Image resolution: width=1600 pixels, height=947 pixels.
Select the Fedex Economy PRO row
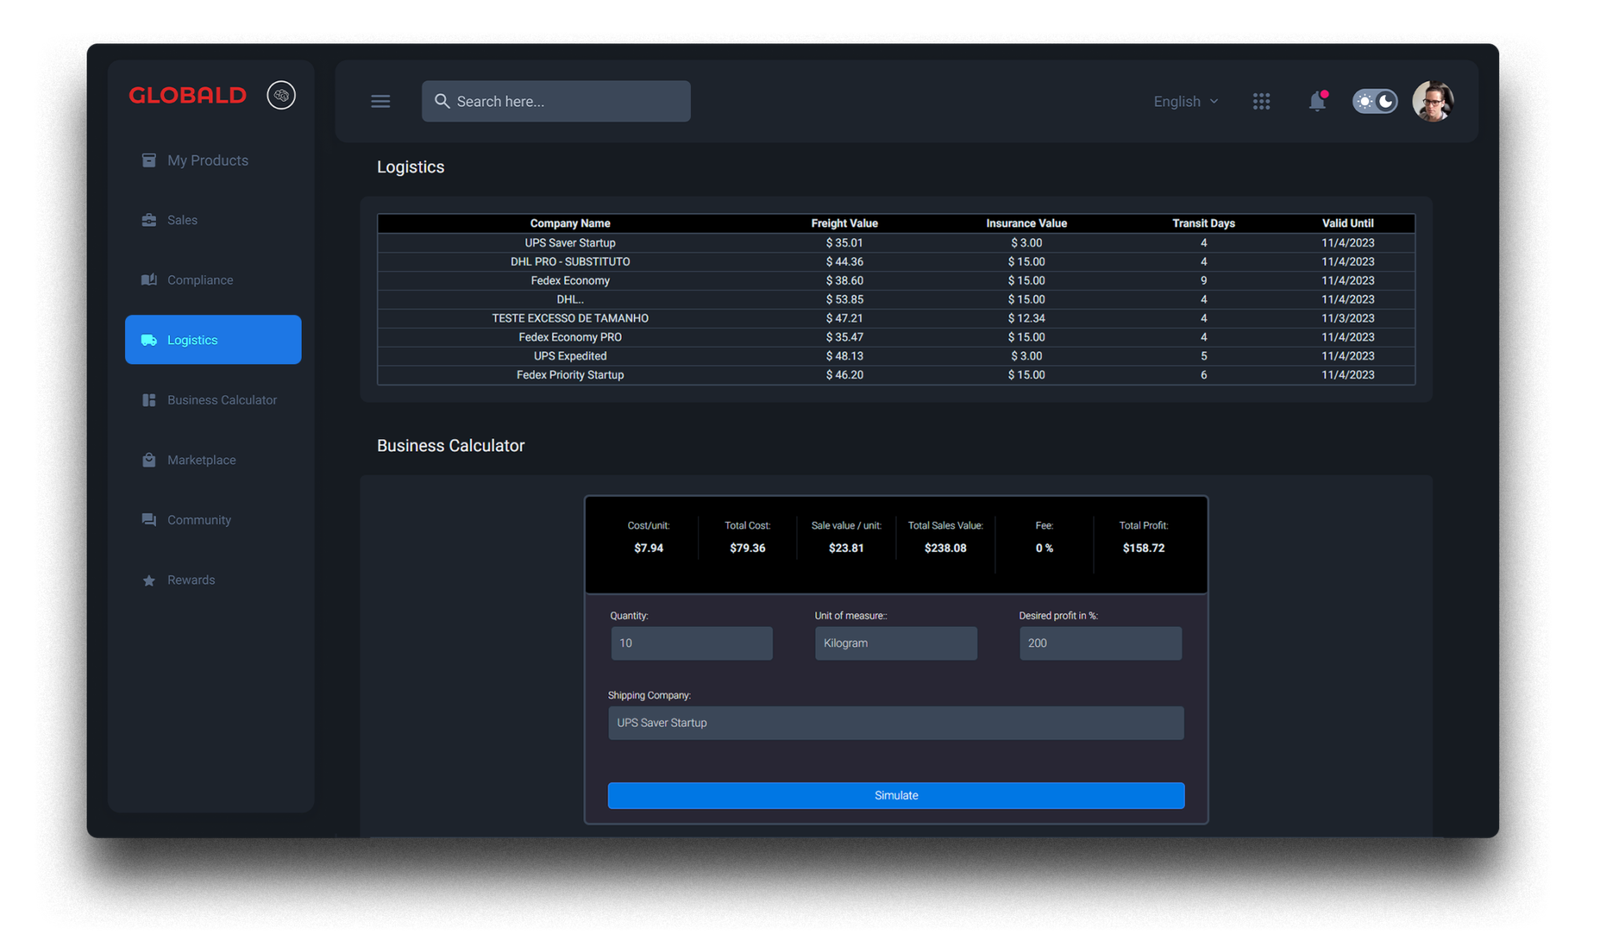coord(896,337)
